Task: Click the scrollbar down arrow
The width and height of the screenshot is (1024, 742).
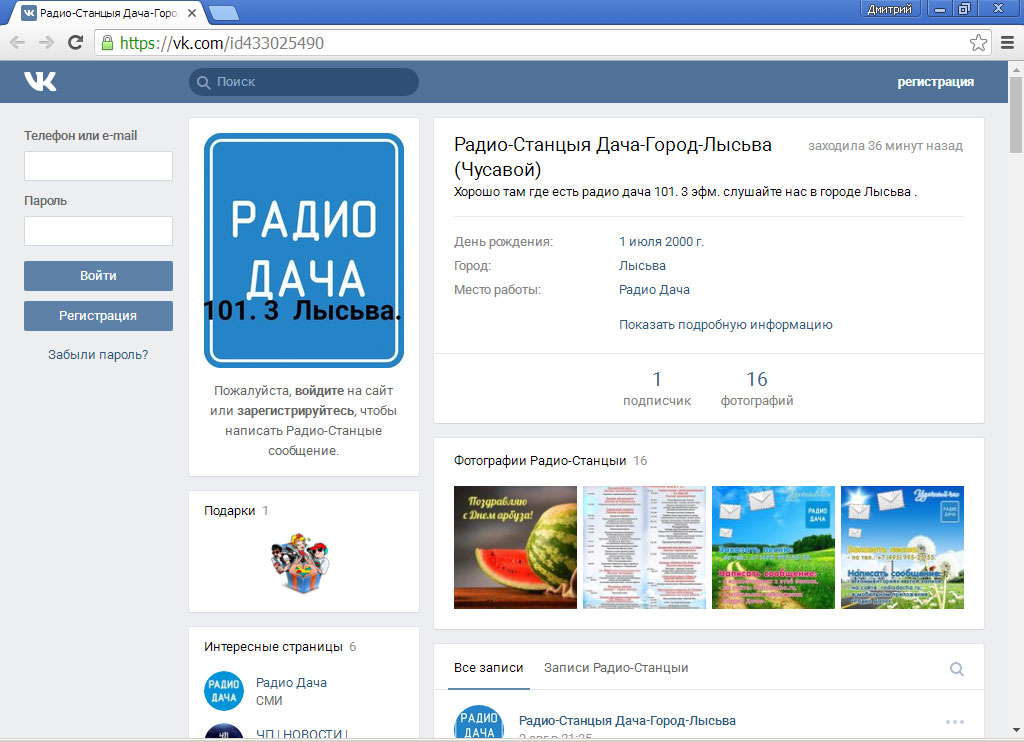Action: (1016, 730)
